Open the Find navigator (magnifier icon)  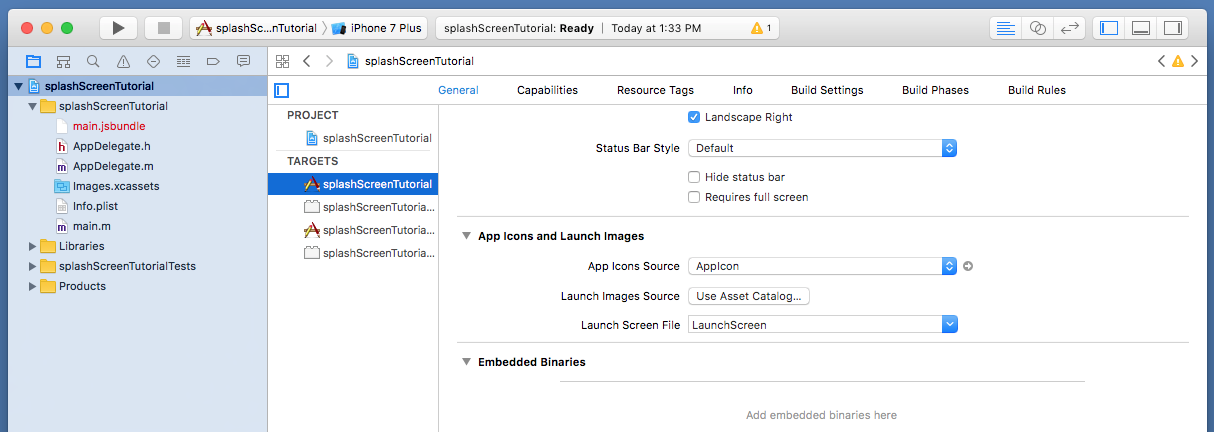(x=93, y=61)
